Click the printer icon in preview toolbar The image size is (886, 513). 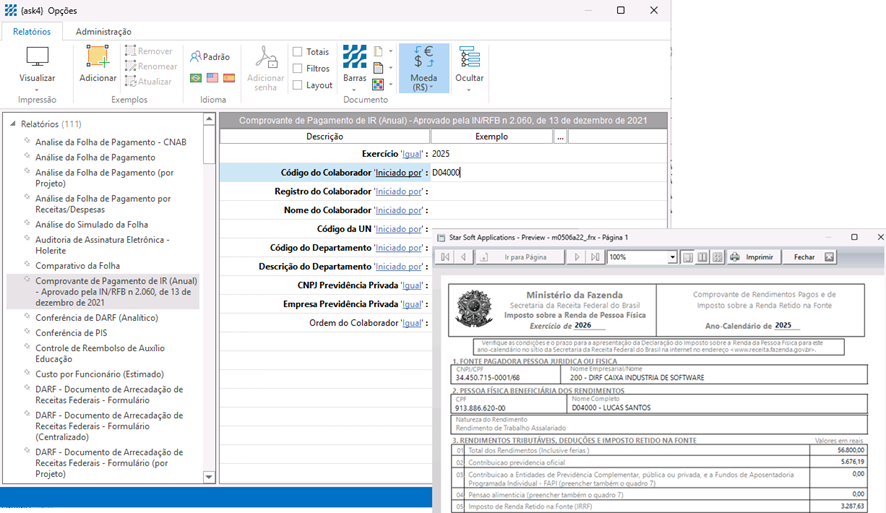[x=734, y=257]
